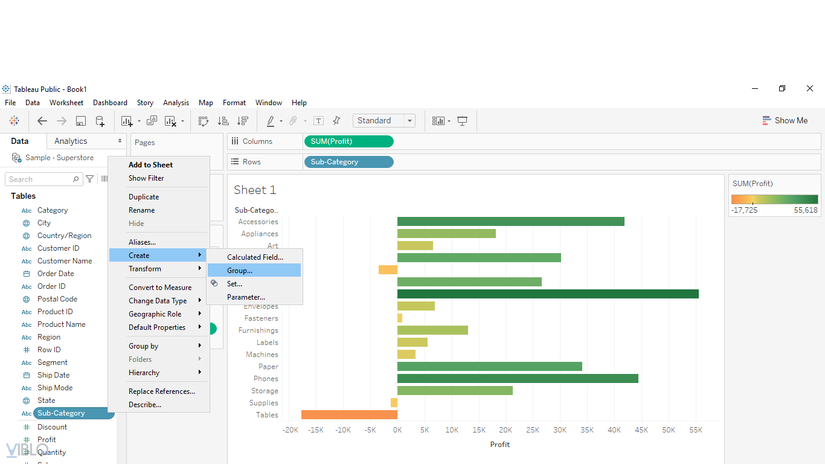825x464 pixels.
Task: Click the SUM(Profit) color legend gradient
Action: [774, 199]
